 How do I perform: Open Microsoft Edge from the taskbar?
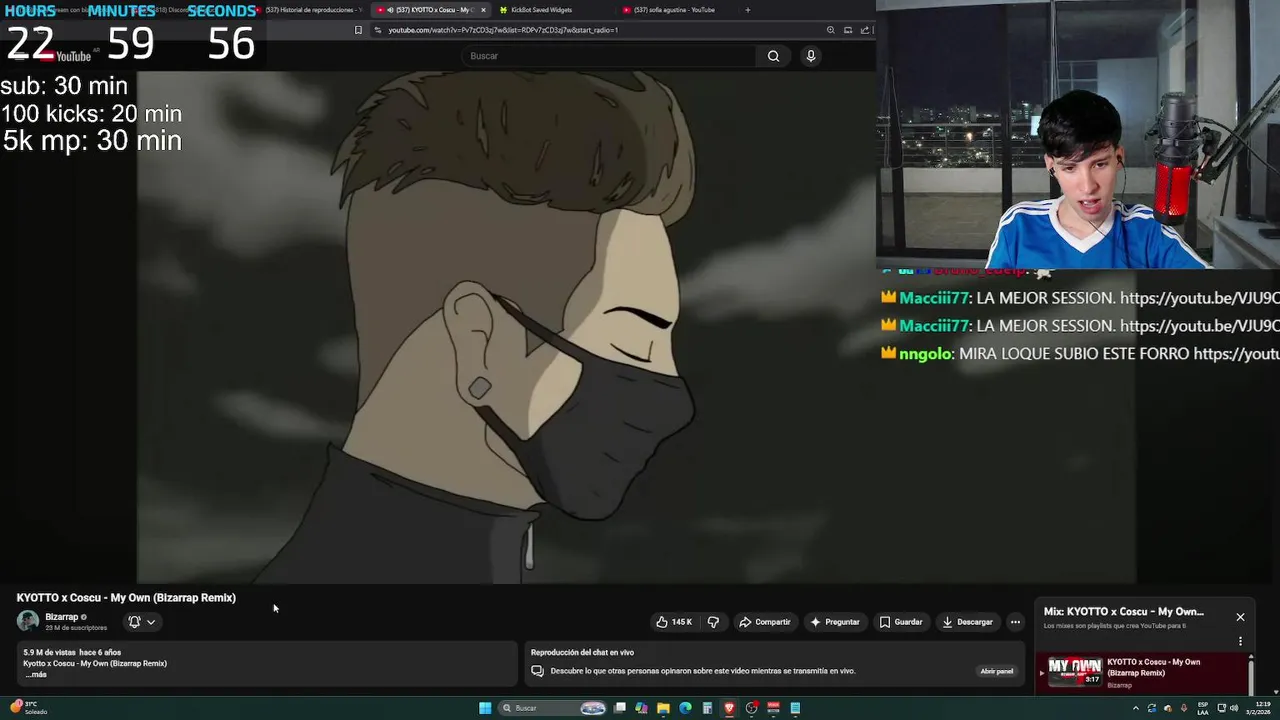click(x=685, y=708)
